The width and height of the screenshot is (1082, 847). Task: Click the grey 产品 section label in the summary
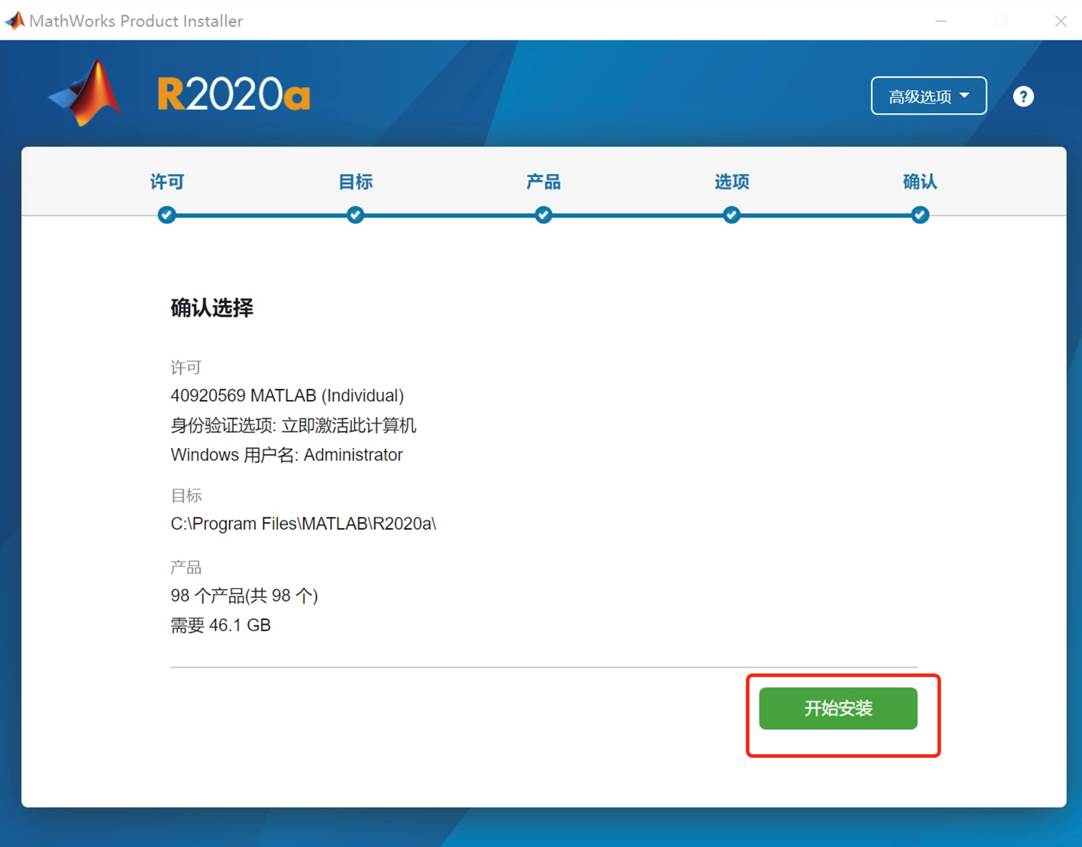186,567
